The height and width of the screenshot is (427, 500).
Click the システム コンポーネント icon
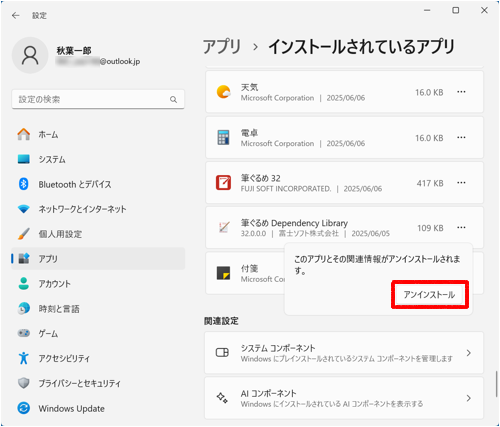(x=222, y=352)
